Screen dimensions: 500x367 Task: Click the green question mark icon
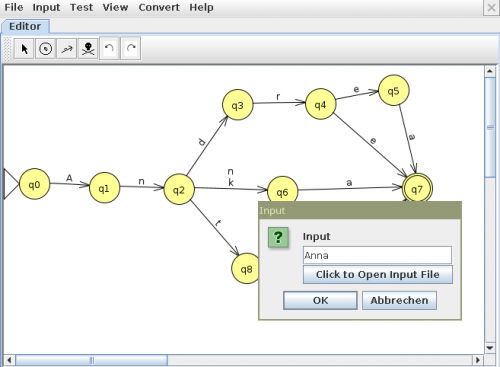point(278,237)
